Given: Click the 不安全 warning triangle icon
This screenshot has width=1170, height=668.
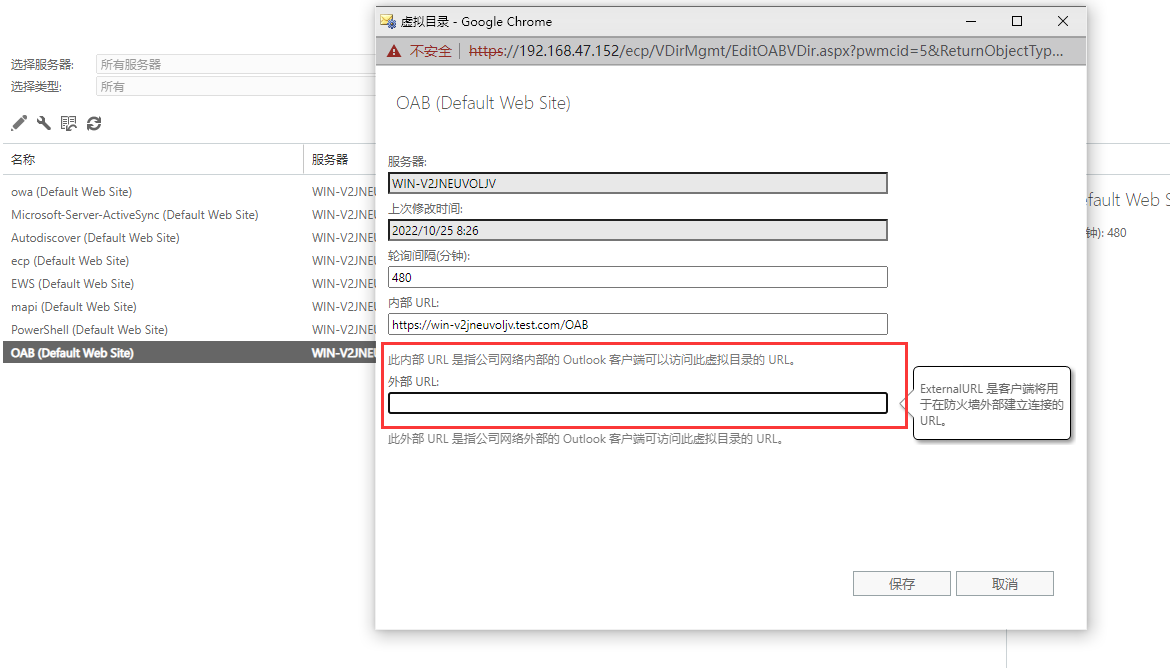Looking at the screenshot, I should pyautogui.click(x=394, y=51).
